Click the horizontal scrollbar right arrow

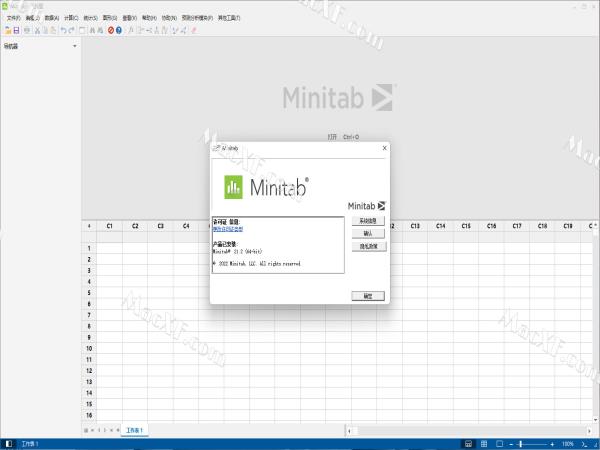coord(589,431)
